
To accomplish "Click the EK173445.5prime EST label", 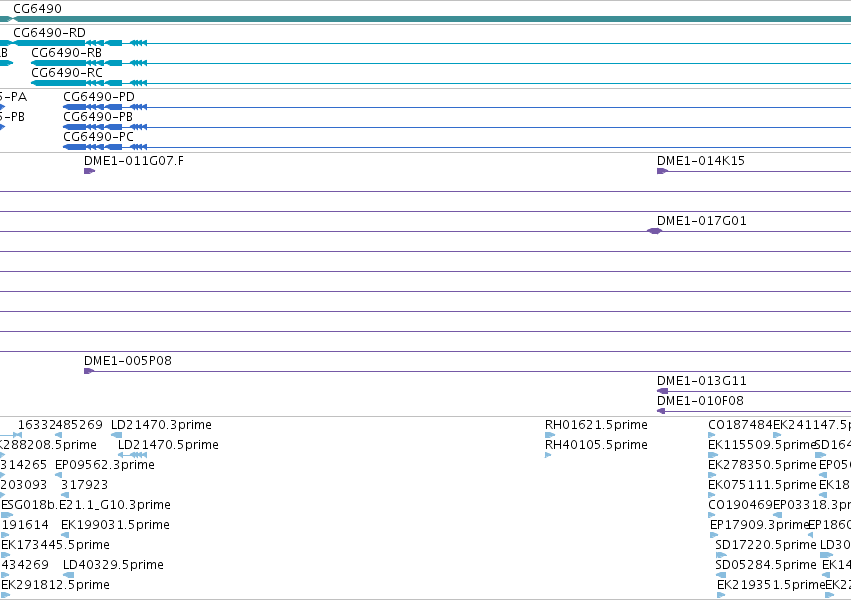I will tap(55, 545).
